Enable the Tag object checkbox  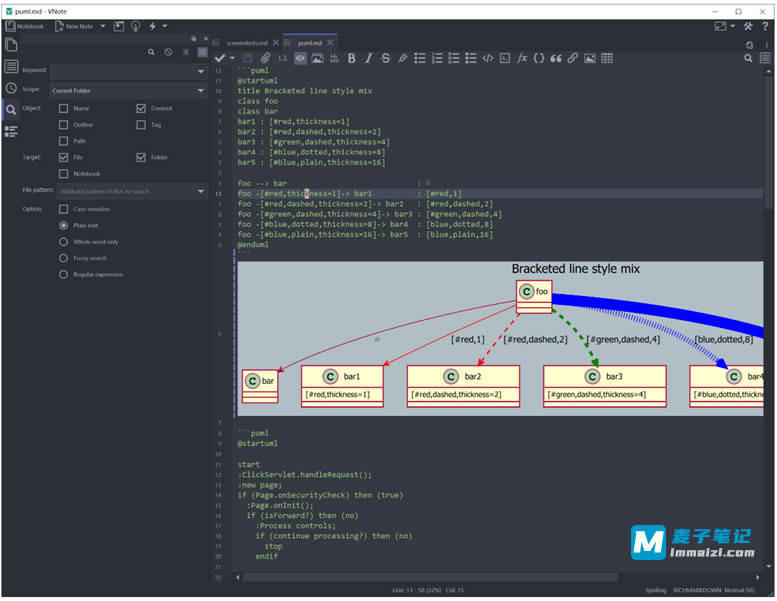141,124
